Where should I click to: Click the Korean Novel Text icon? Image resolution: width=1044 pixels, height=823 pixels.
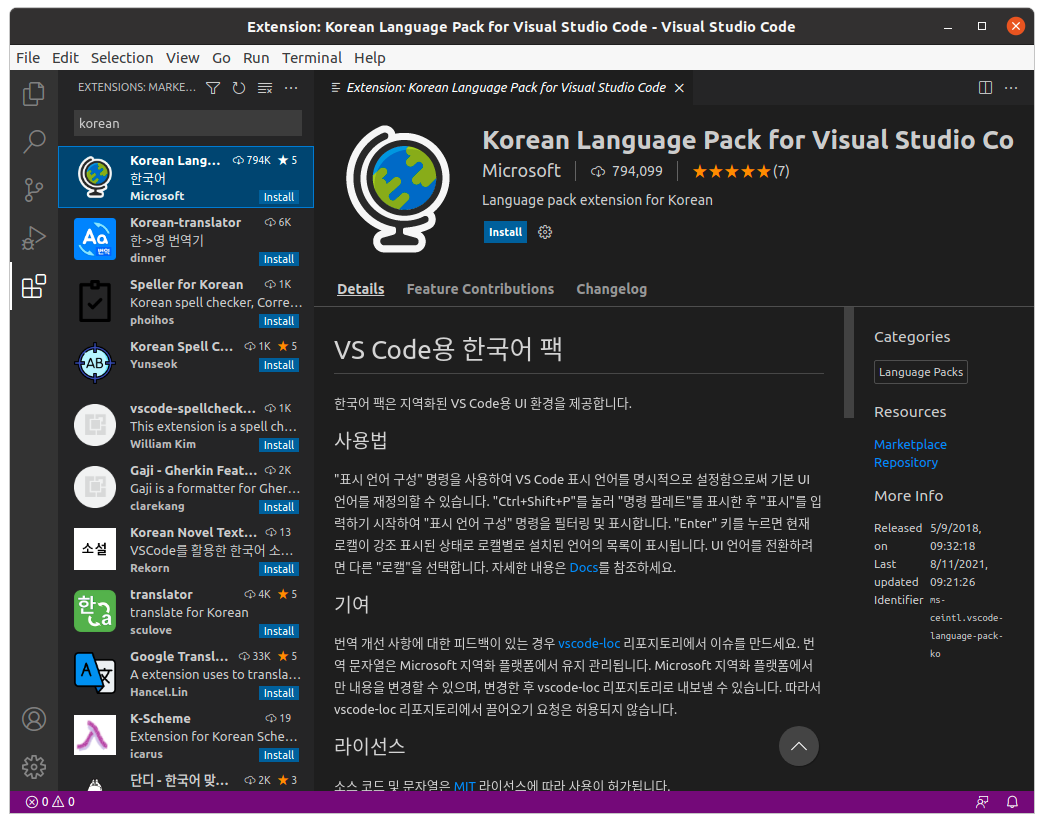point(95,549)
